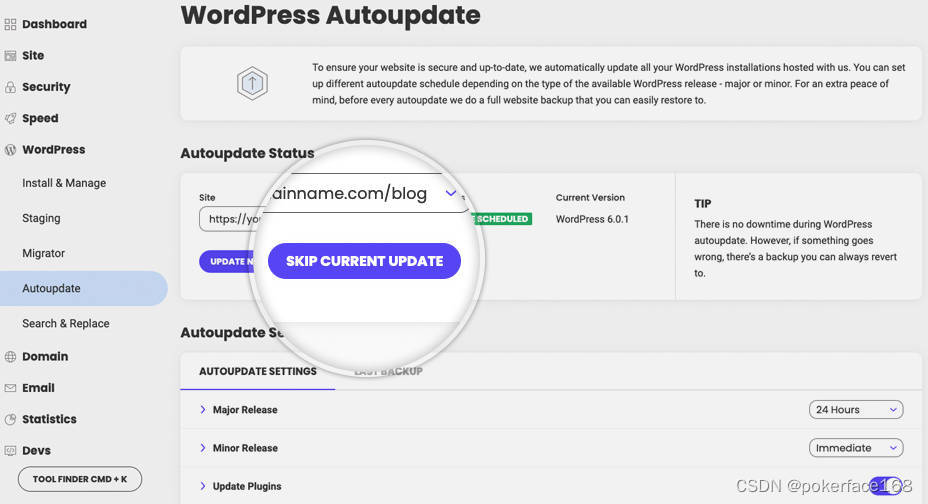Open the Site menu section

33,56
